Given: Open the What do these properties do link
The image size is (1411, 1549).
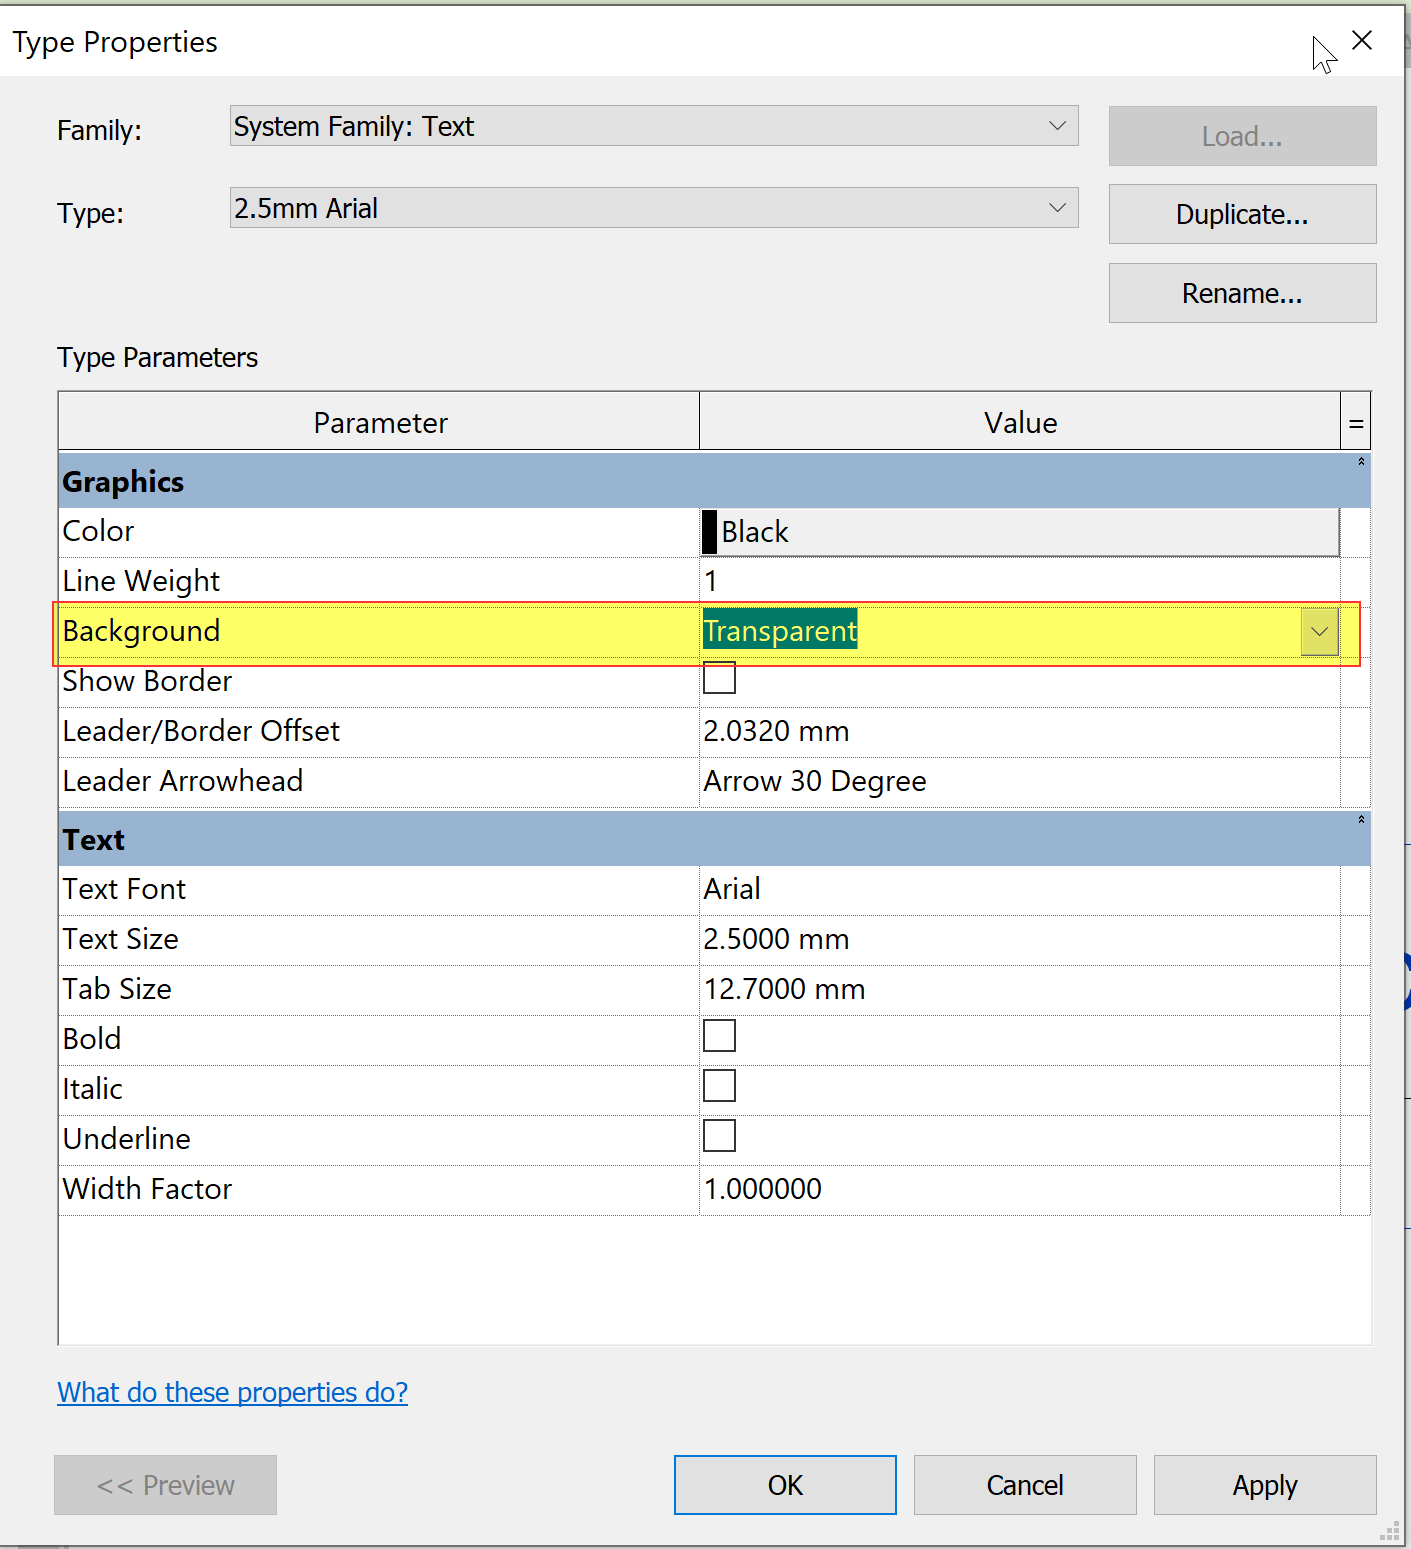Looking at the screenshot, I should [x=232, y=1392].
